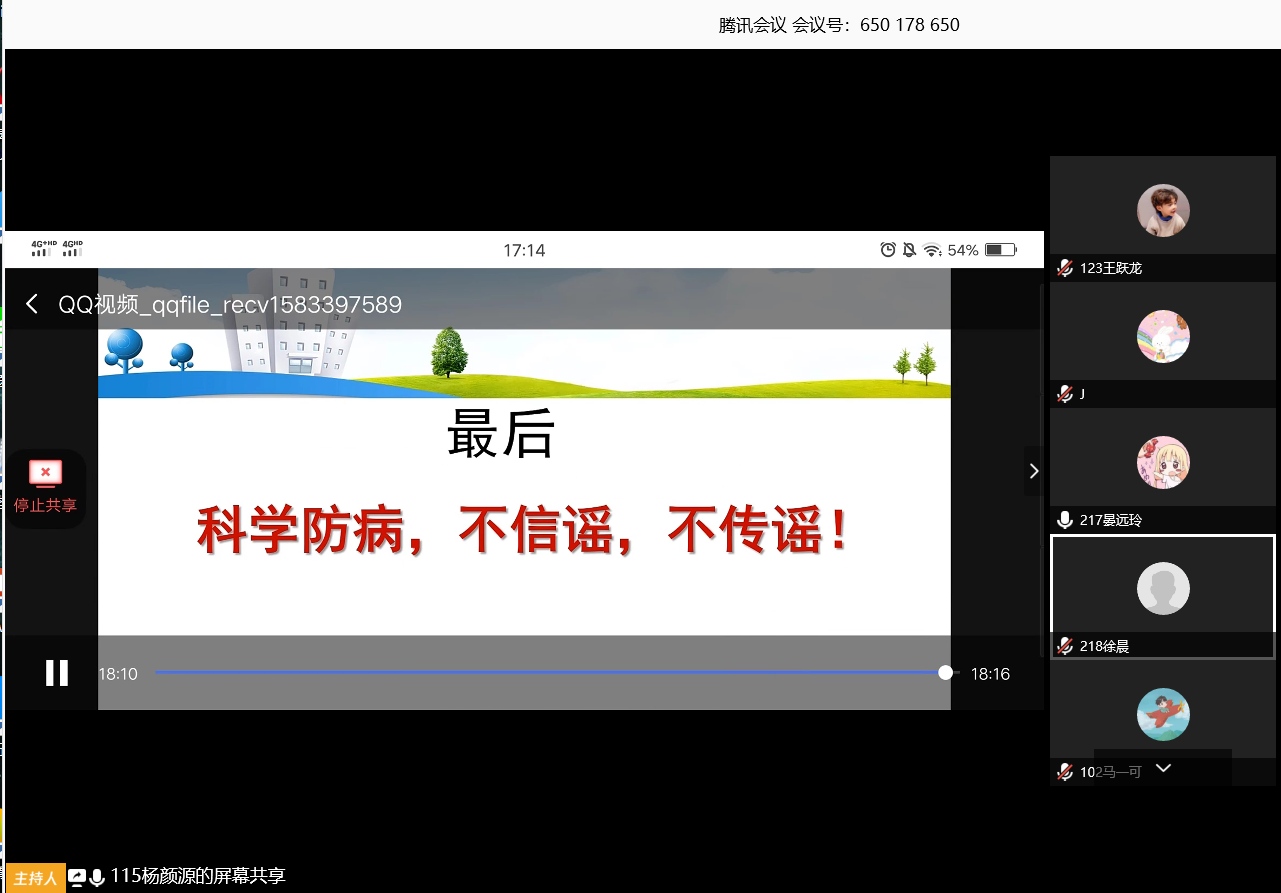Screen dimensions: 1281x893
Task: Click the 主持人 host badge
Action: pyautogui.click(x=36, y=878)
